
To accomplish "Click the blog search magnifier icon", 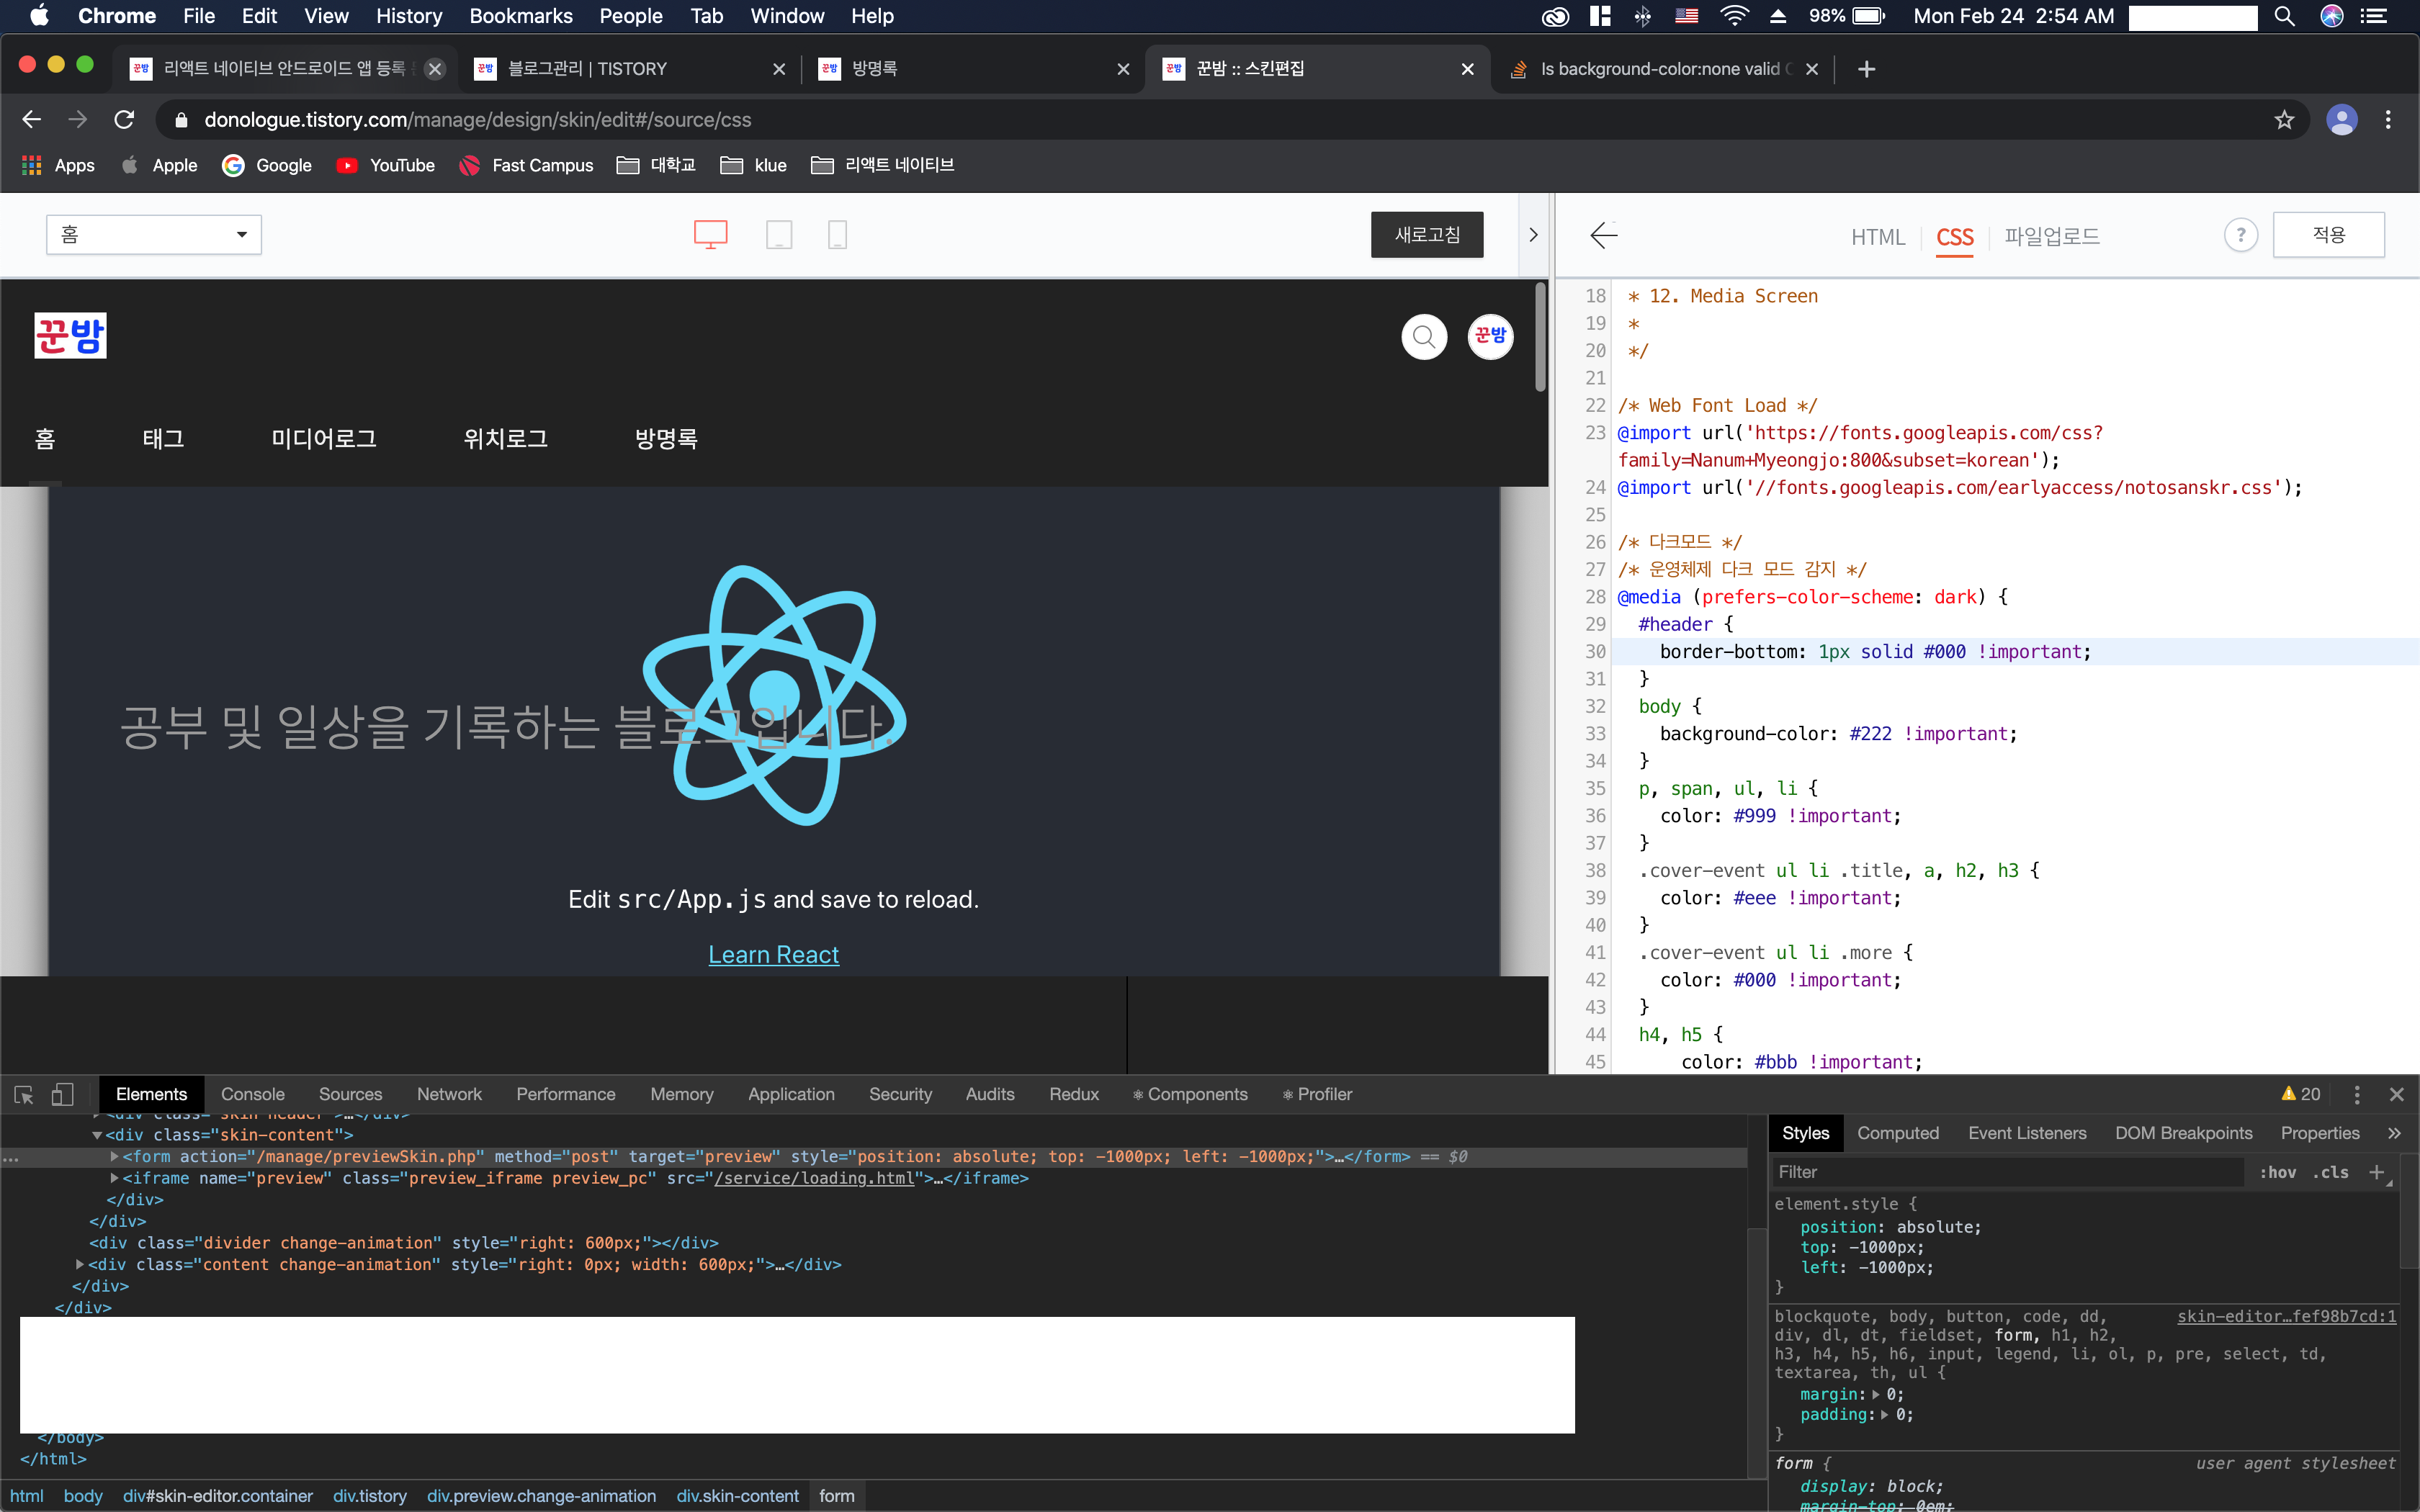I will point(1423,337).
